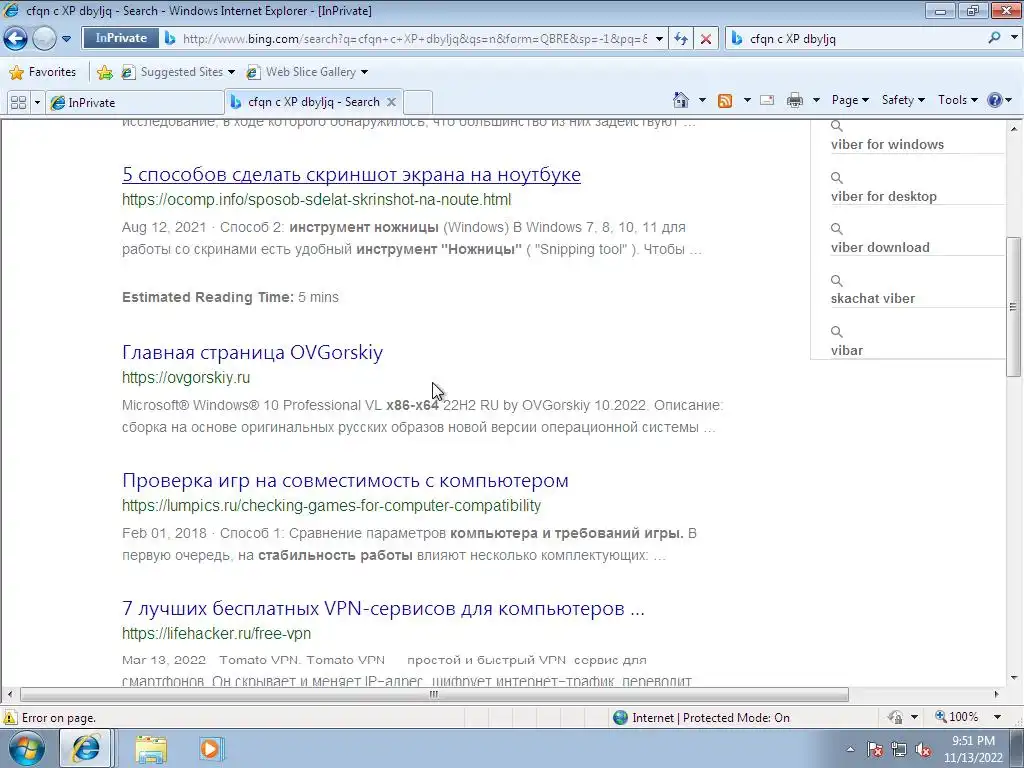This screenshot has height=768, width=1024.
Task: Click the Error on page warning icon
Action: coord(10,717)
